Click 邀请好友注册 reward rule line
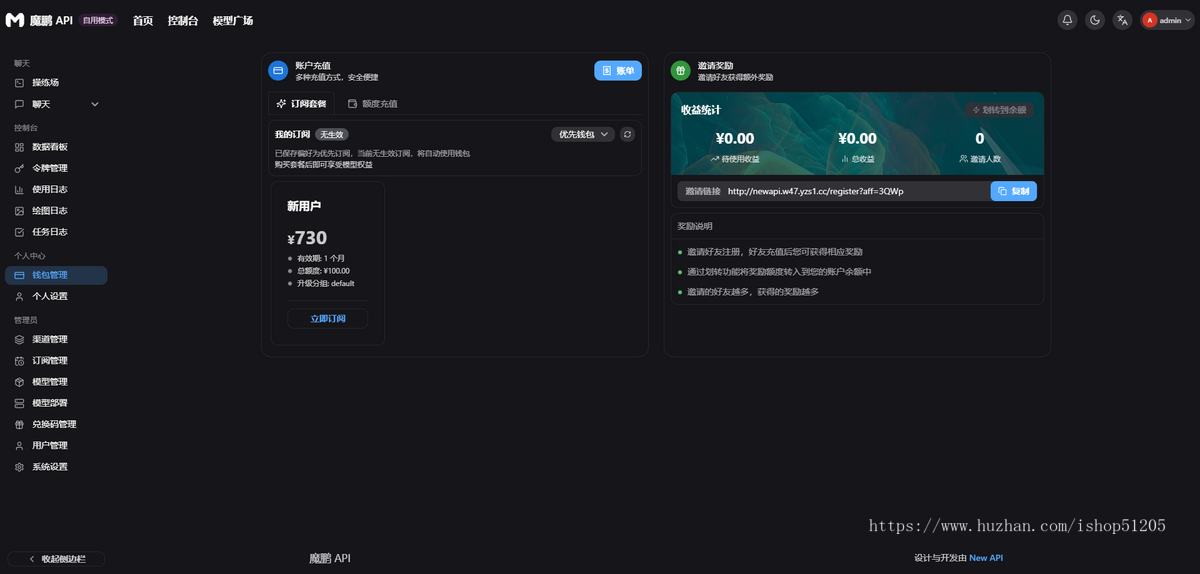Viewport: 1200px width, 574px height. tap(774, 252)
